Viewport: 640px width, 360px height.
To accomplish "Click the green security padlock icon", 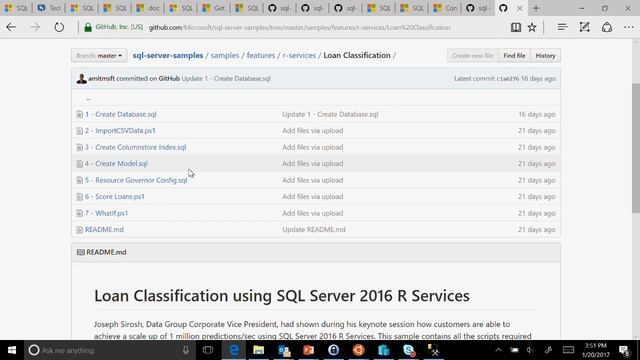I will (88, 27).
